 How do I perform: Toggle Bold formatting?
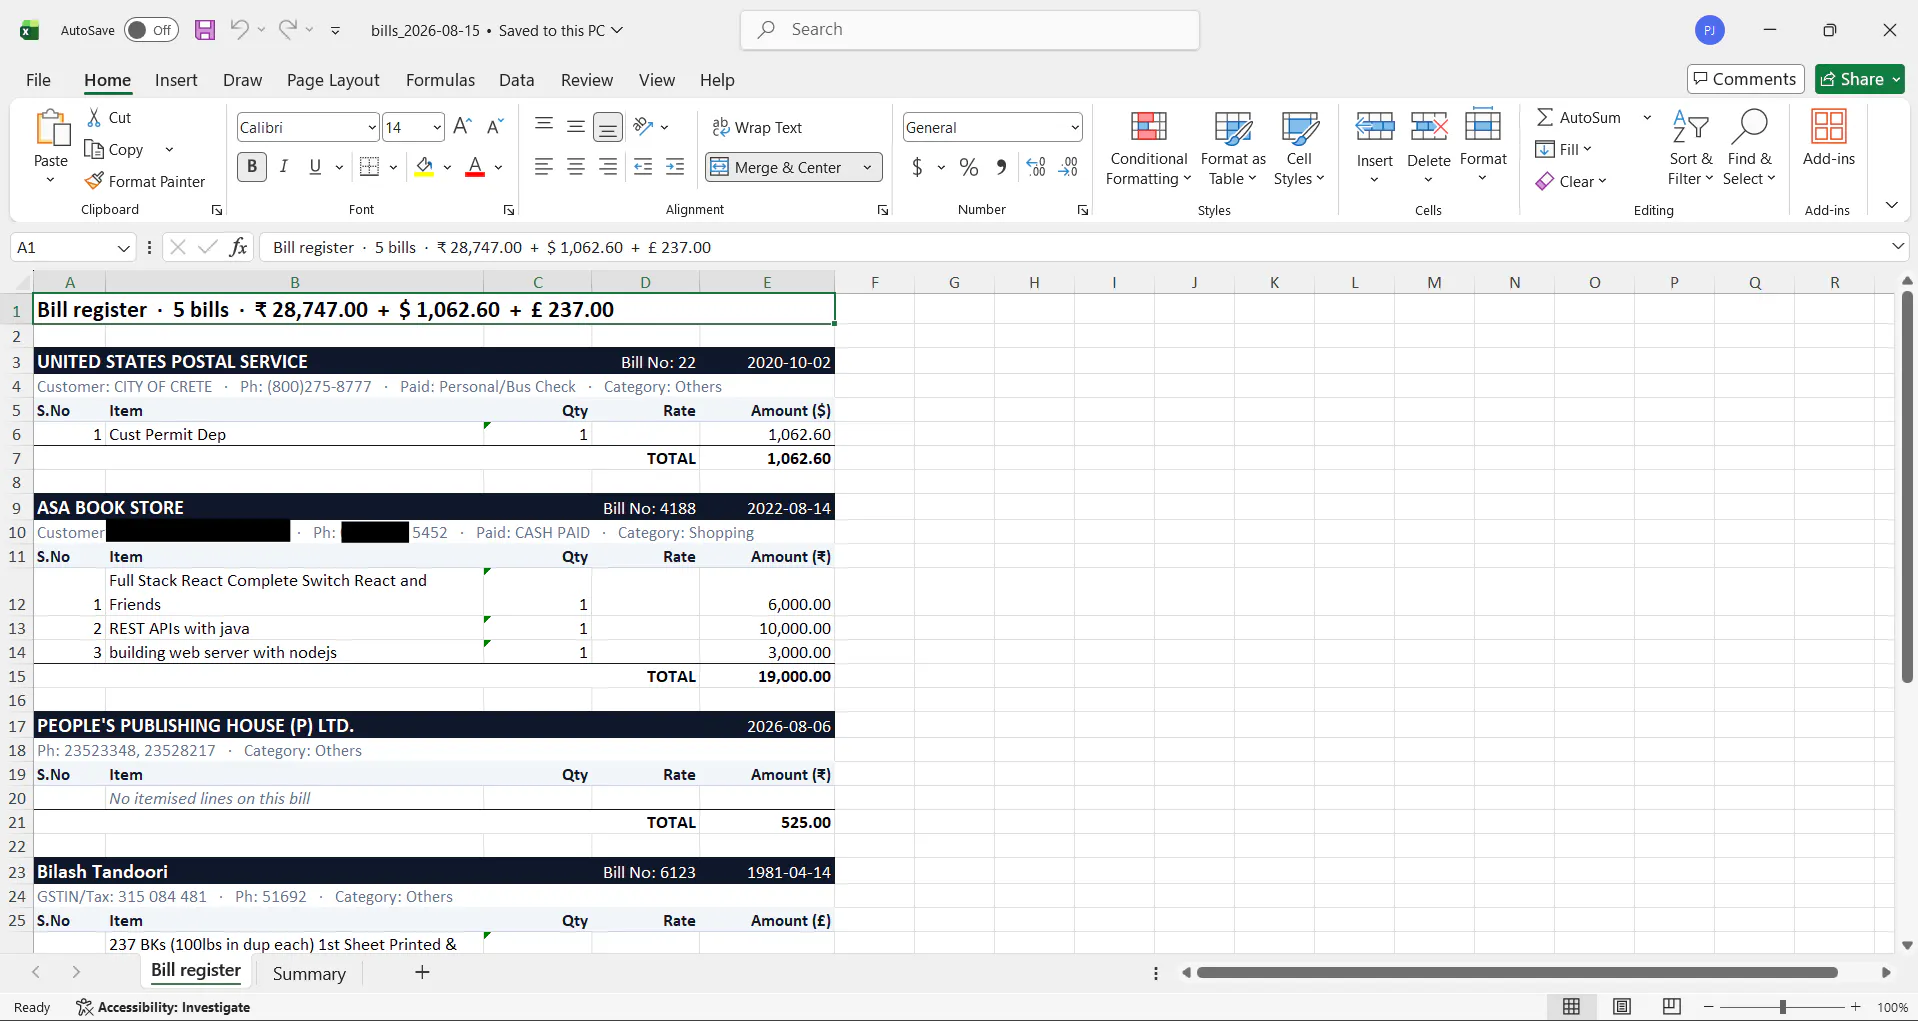[x=252, y=167]
